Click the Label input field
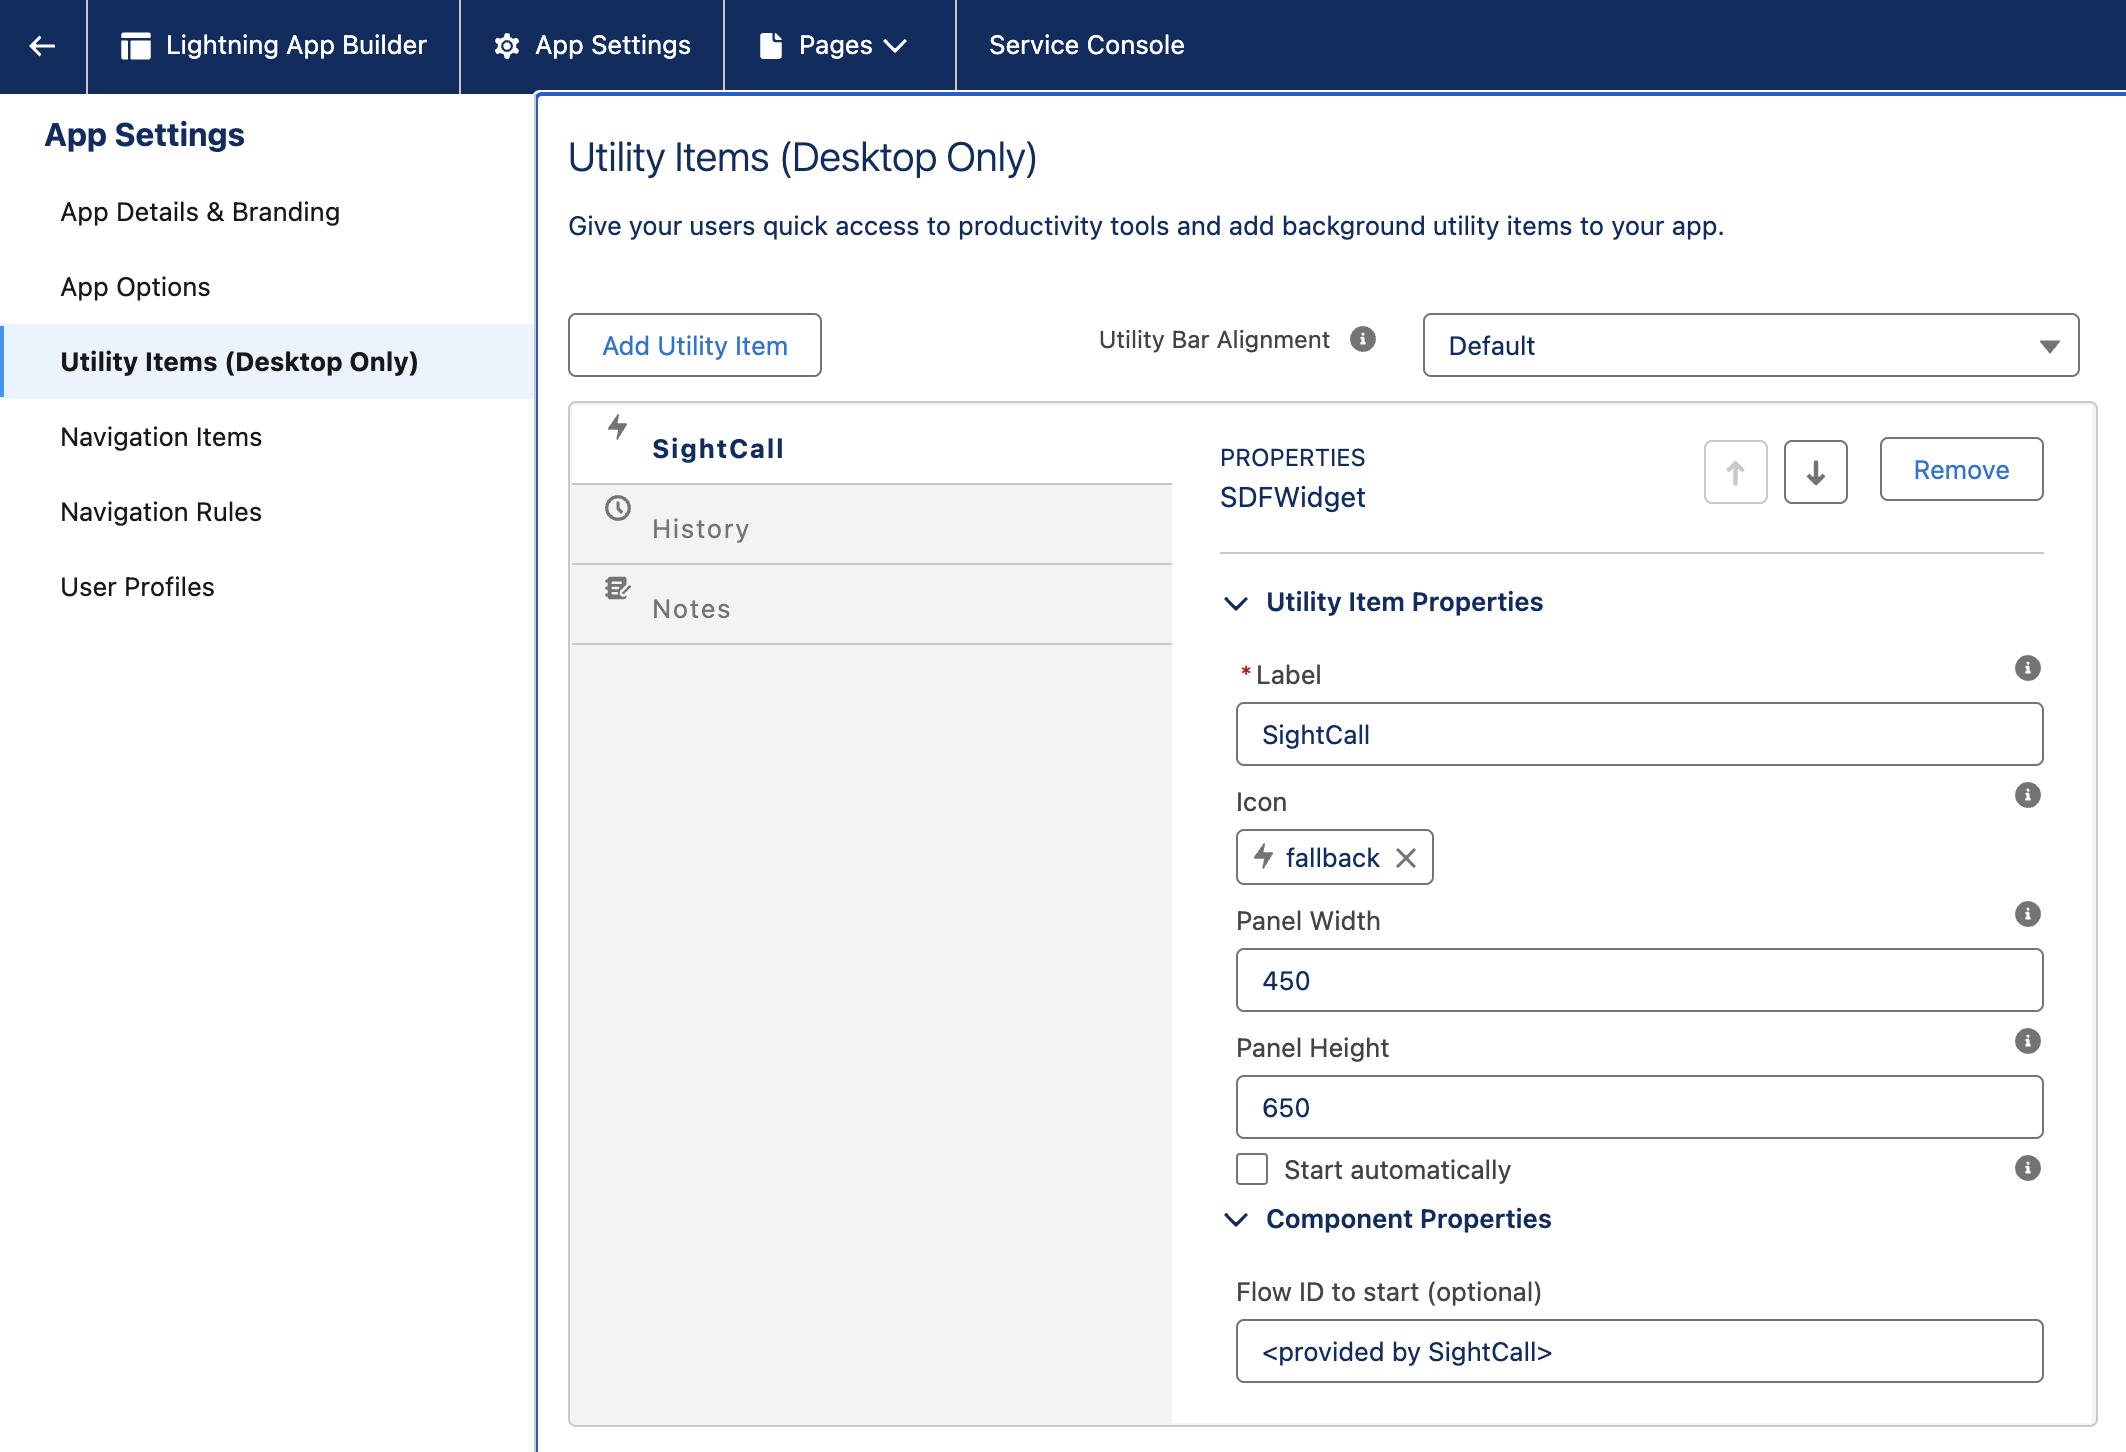The image size is (2126, 1452). click(1639, 735)
